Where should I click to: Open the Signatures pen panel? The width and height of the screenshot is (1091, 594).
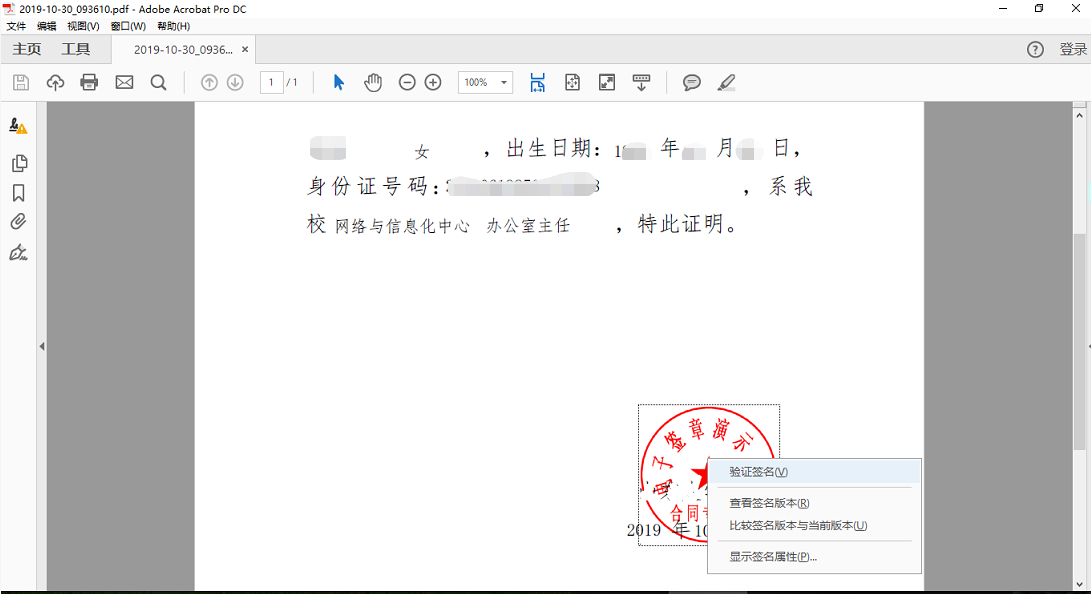pyautogui.click(x=18, y=252)
